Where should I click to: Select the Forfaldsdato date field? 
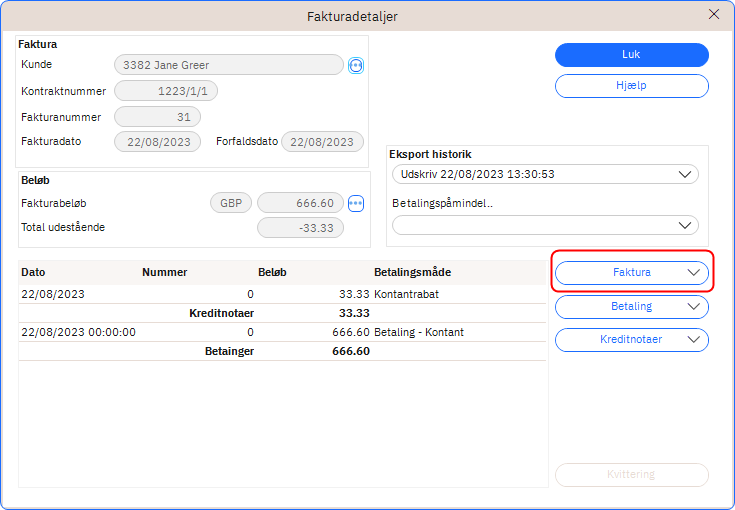[322, 142]
